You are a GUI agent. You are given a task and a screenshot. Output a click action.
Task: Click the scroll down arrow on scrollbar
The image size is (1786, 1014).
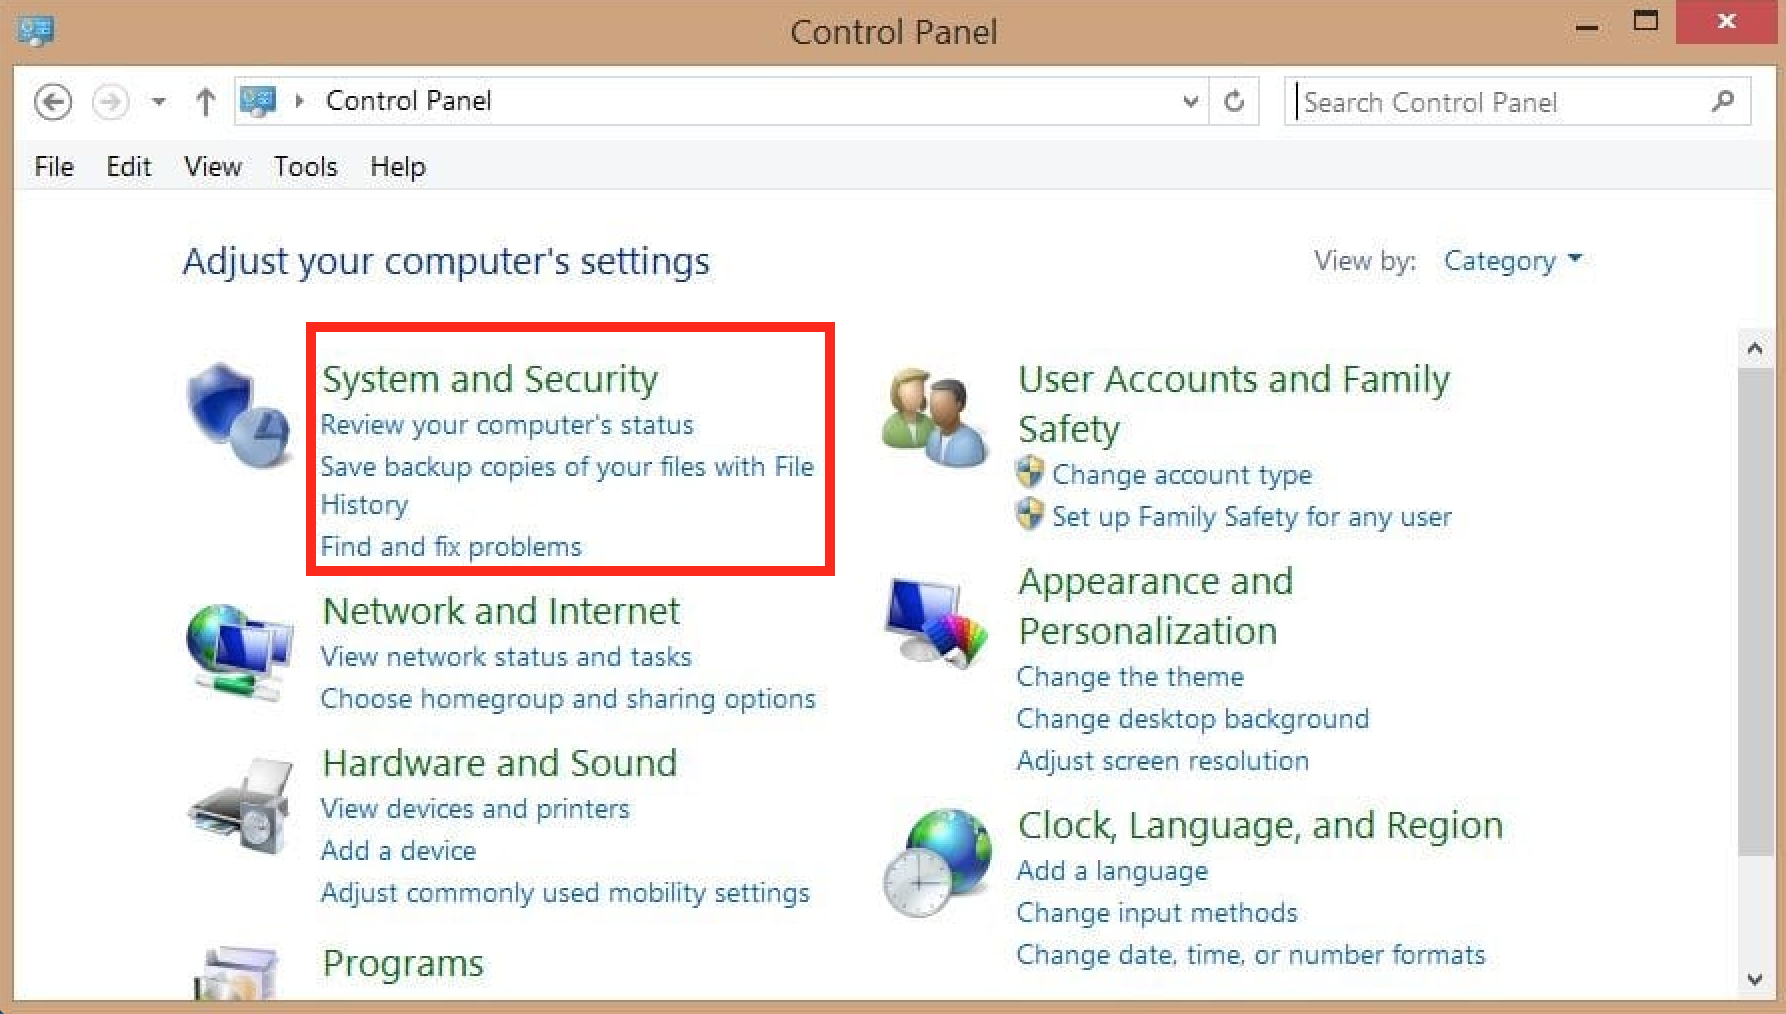tap(1755, 979)
